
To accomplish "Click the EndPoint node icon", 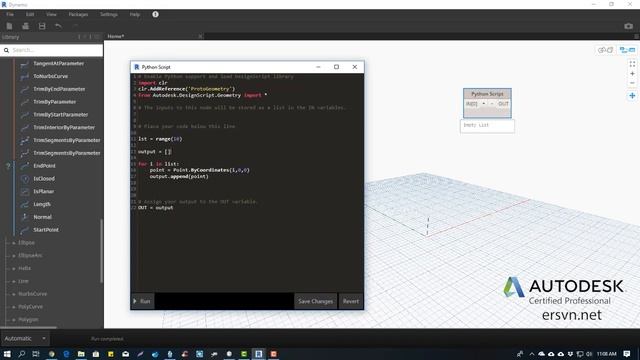I will point(24,166).
